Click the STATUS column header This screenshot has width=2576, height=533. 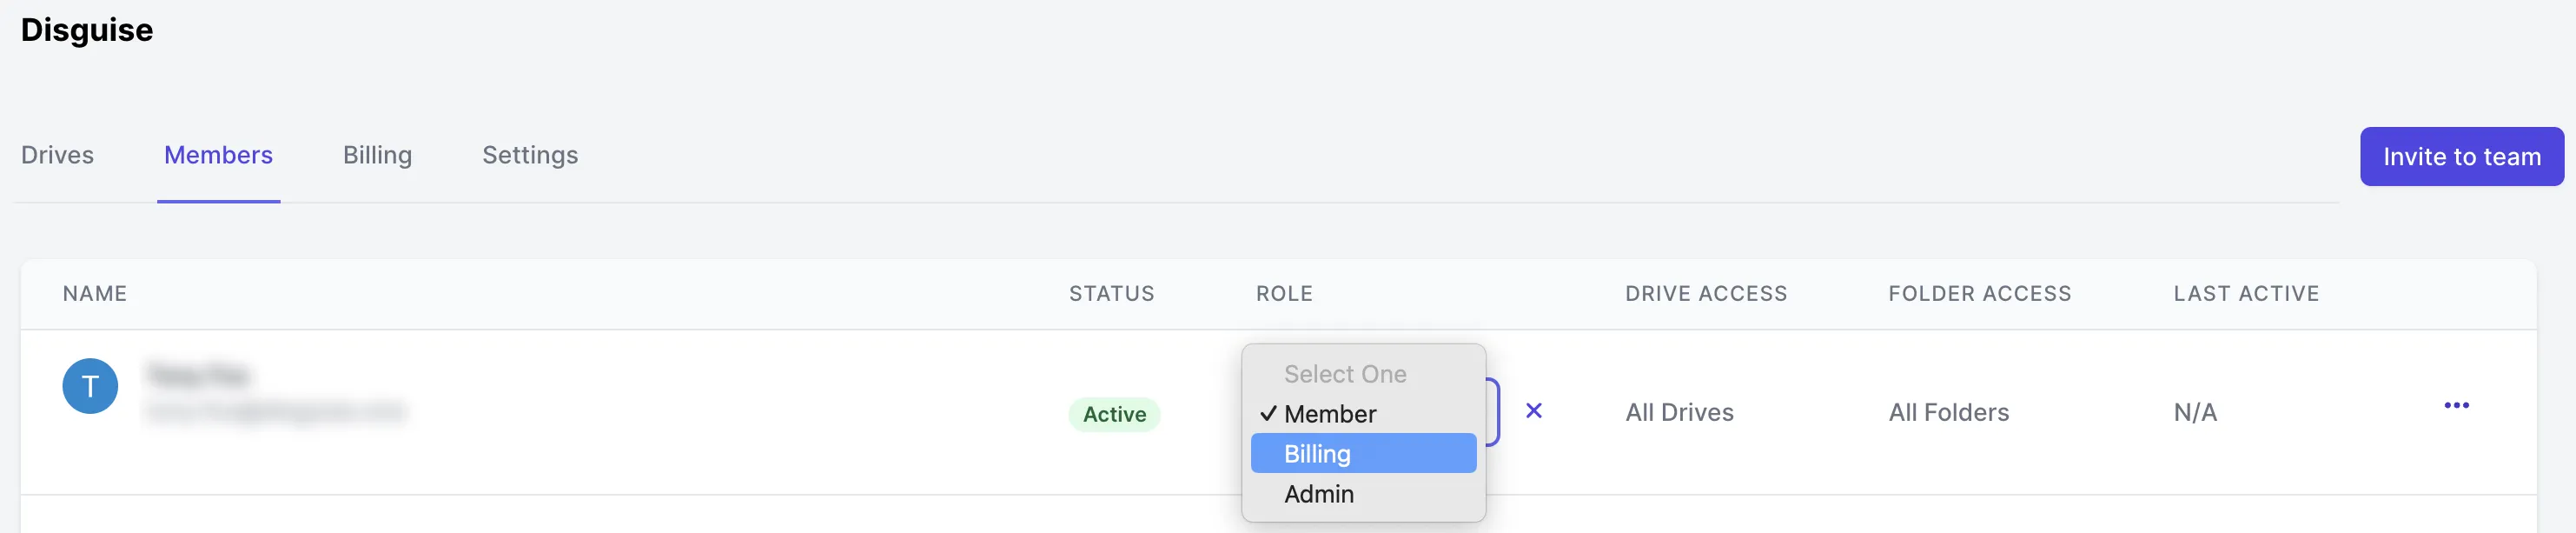coord(1111,293)
